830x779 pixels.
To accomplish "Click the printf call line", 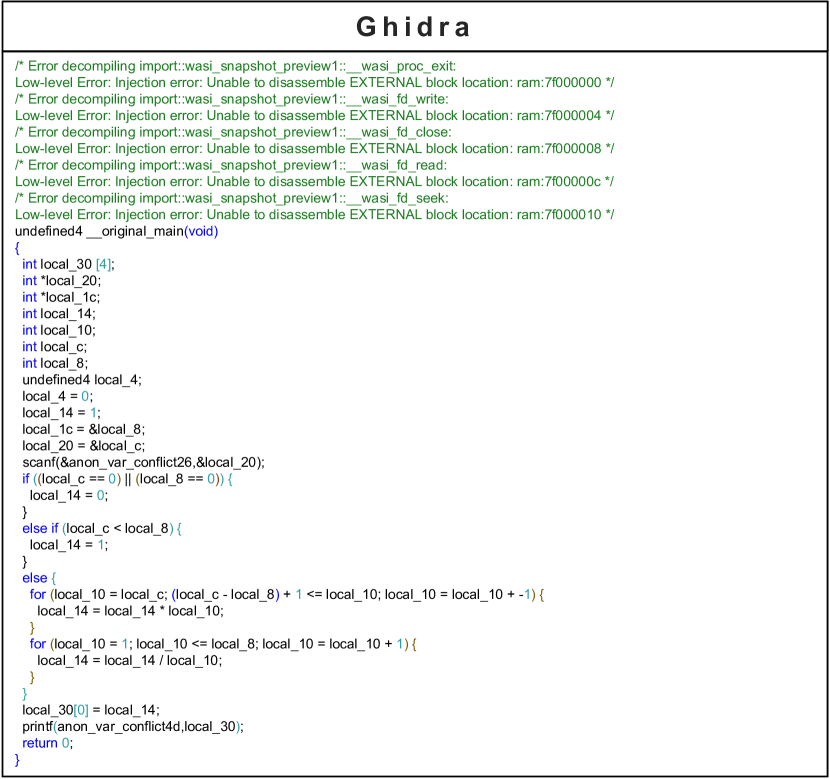I will pos(133,726).
